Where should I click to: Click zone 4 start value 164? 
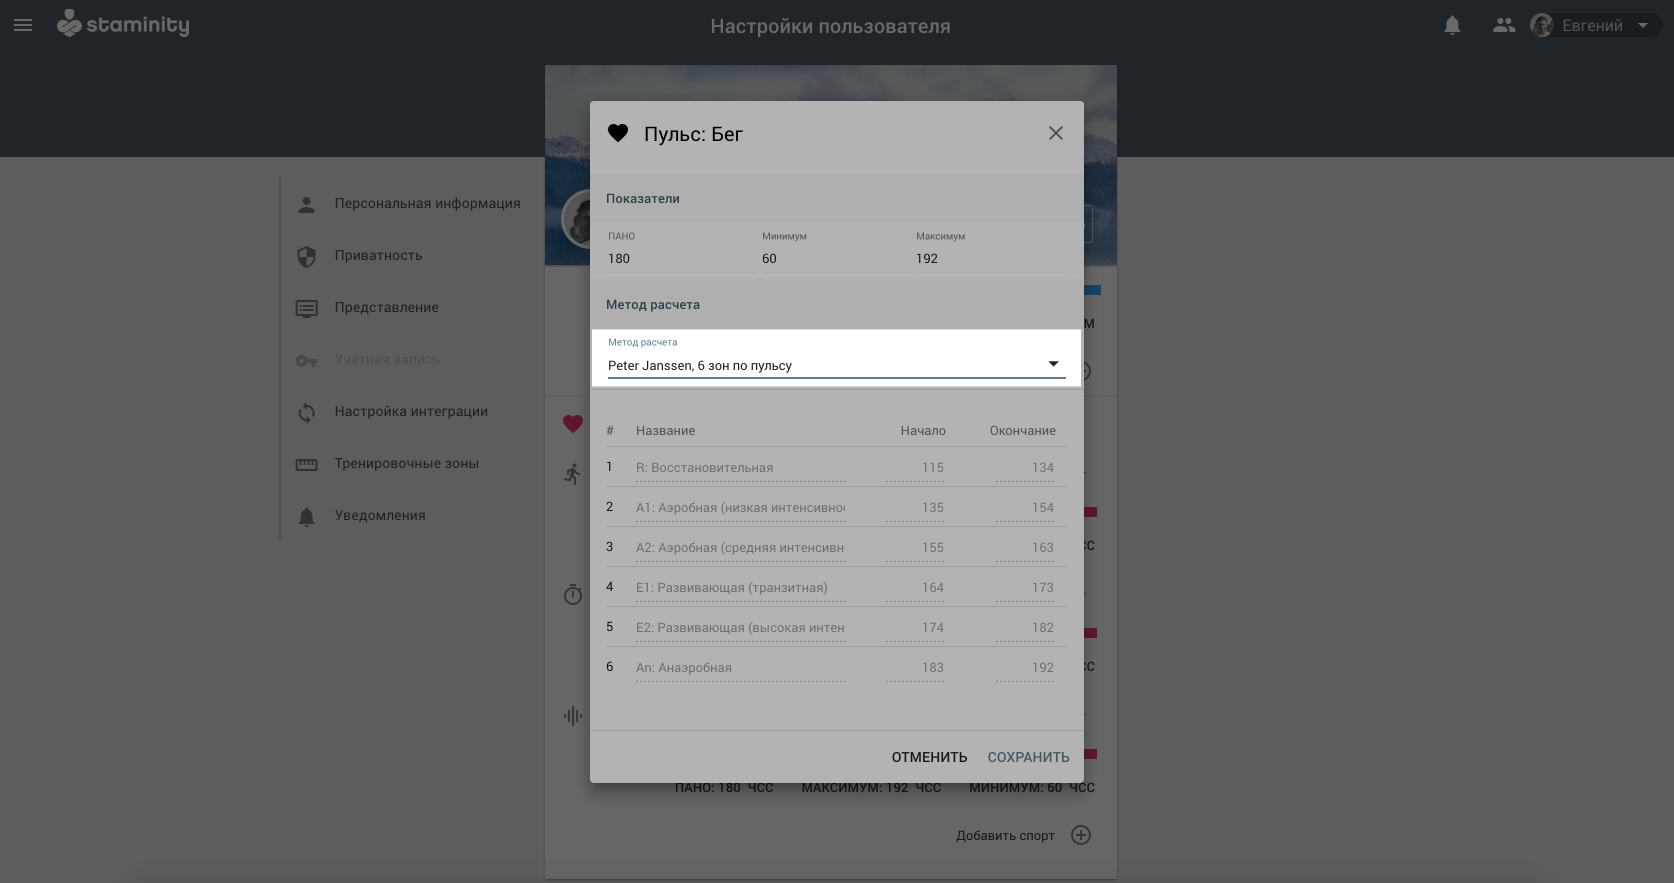(915, 588)
